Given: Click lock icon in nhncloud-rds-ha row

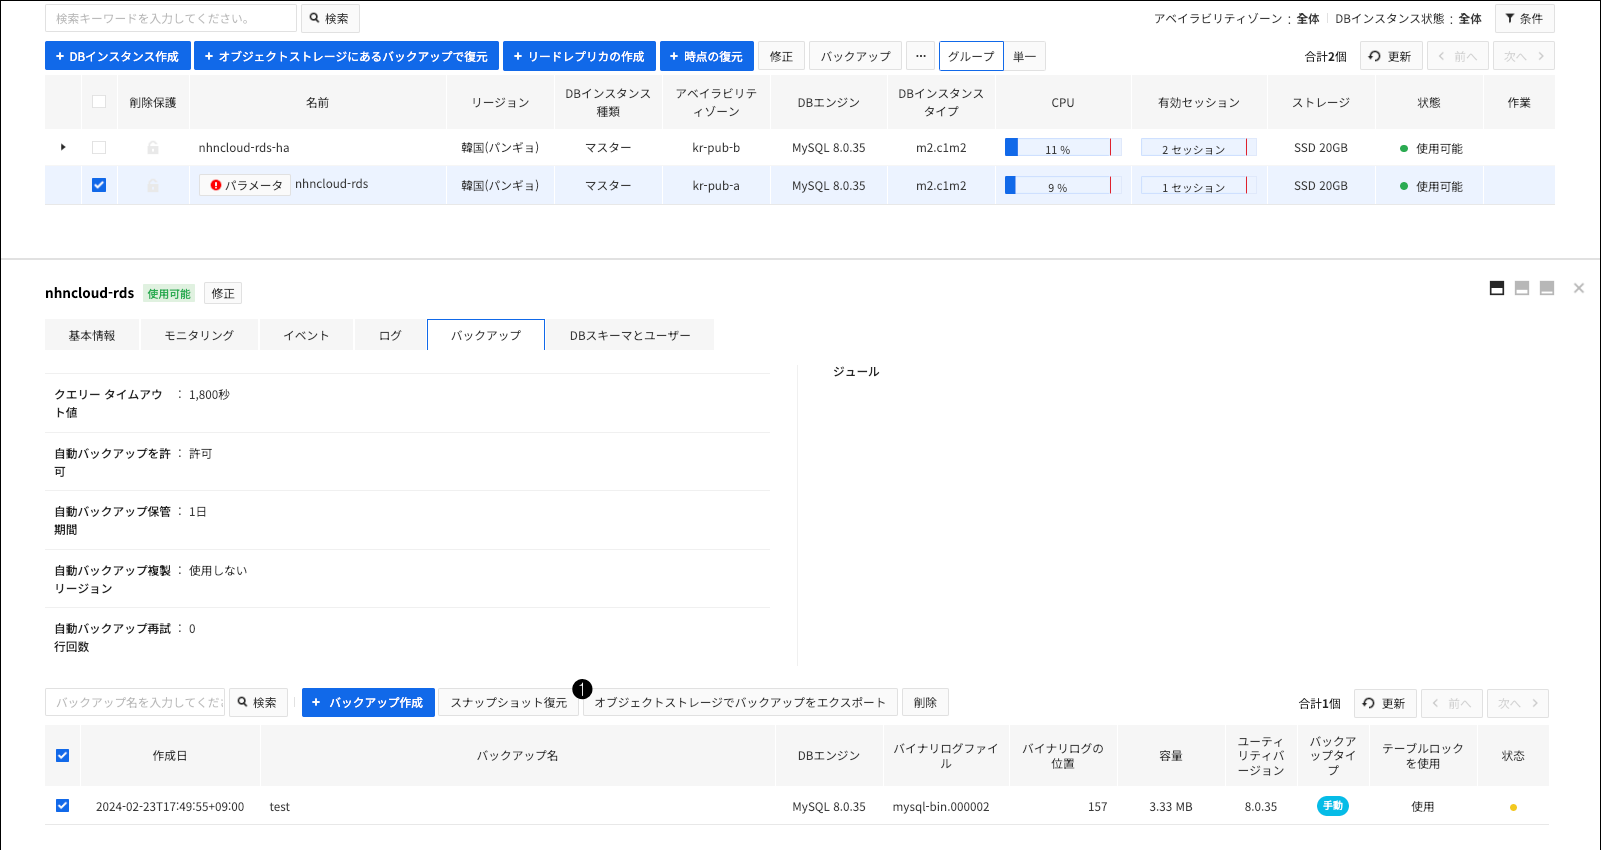Looking at the screenshot, I should coord(153,148).
